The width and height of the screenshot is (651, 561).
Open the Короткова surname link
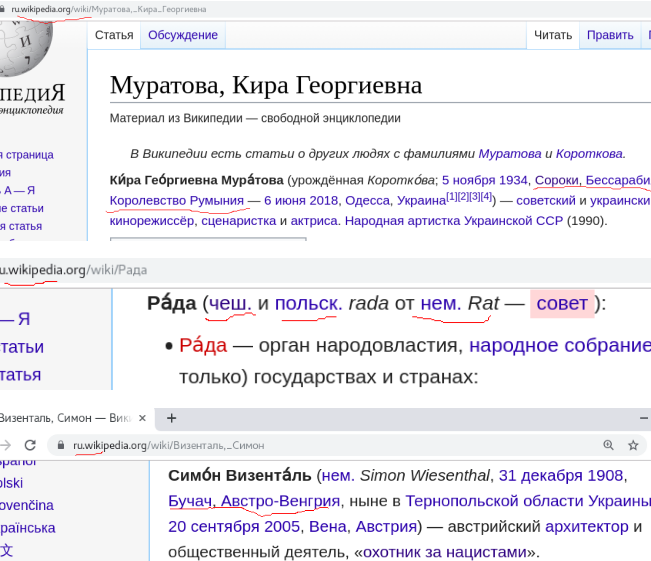point(589,154)
